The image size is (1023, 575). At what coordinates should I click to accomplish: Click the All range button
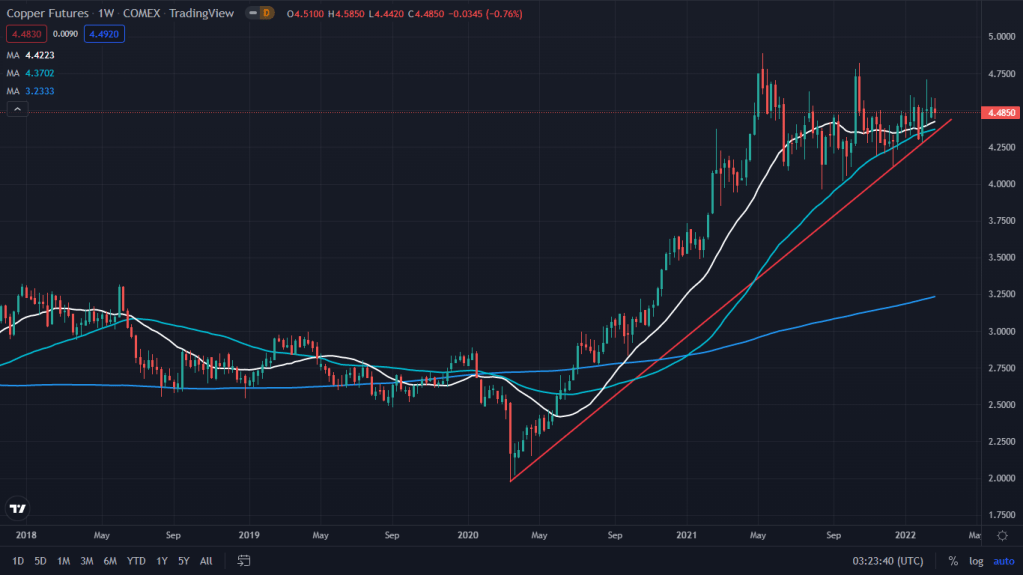coord(206,561)
